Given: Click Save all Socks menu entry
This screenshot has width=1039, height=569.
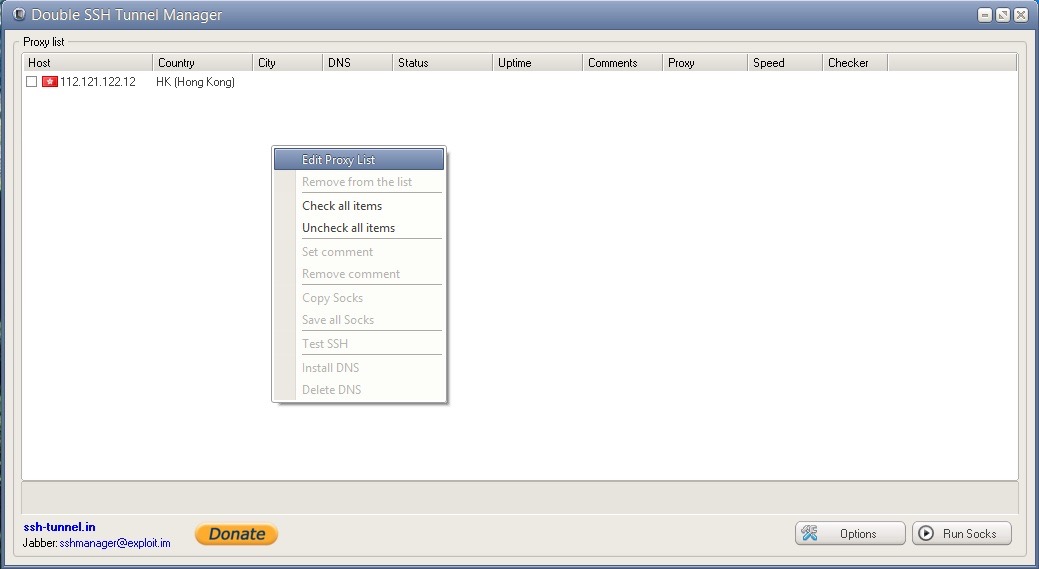Looking at the screenshot, I should tap(358, 319).
